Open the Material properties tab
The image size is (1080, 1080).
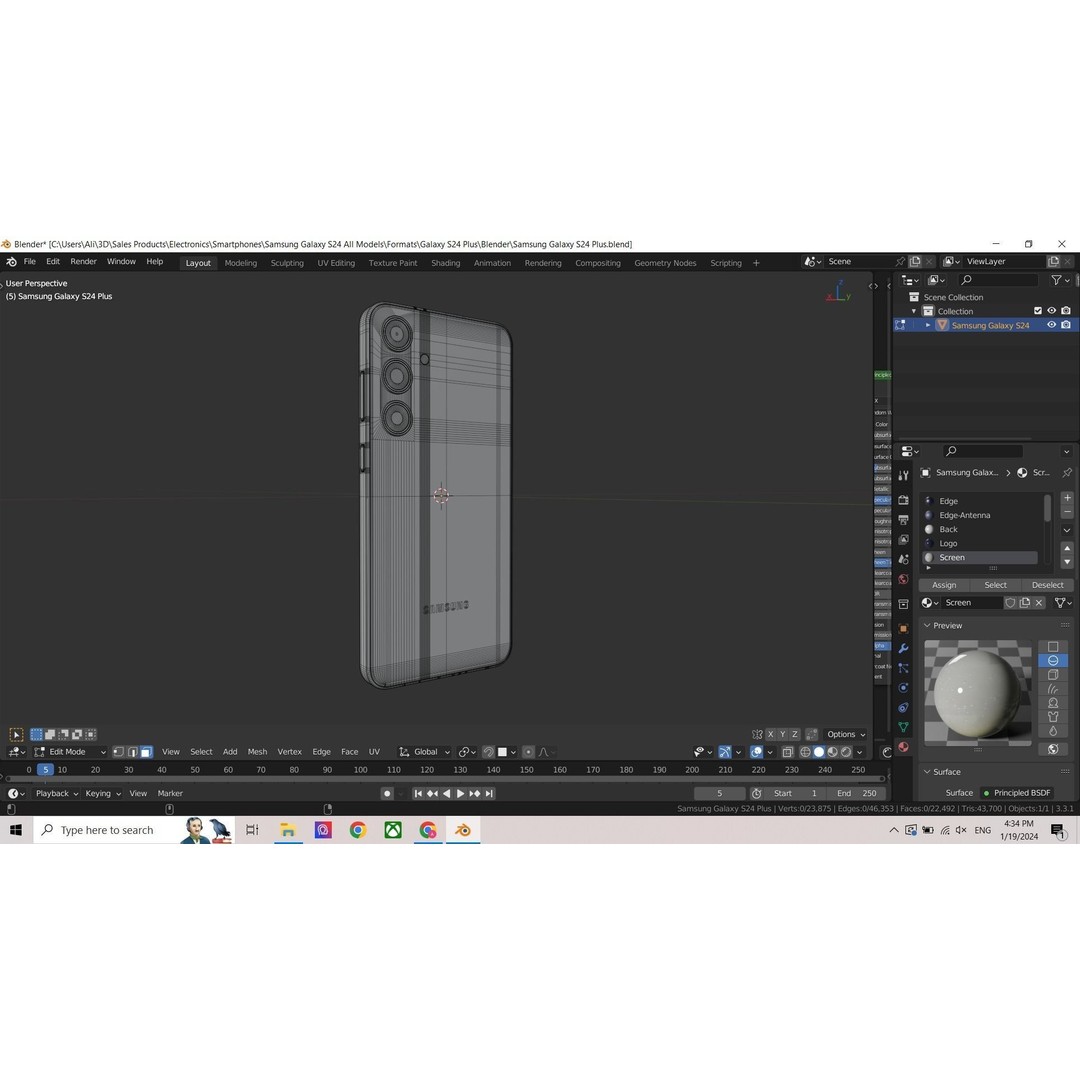[x=904, y=747]
